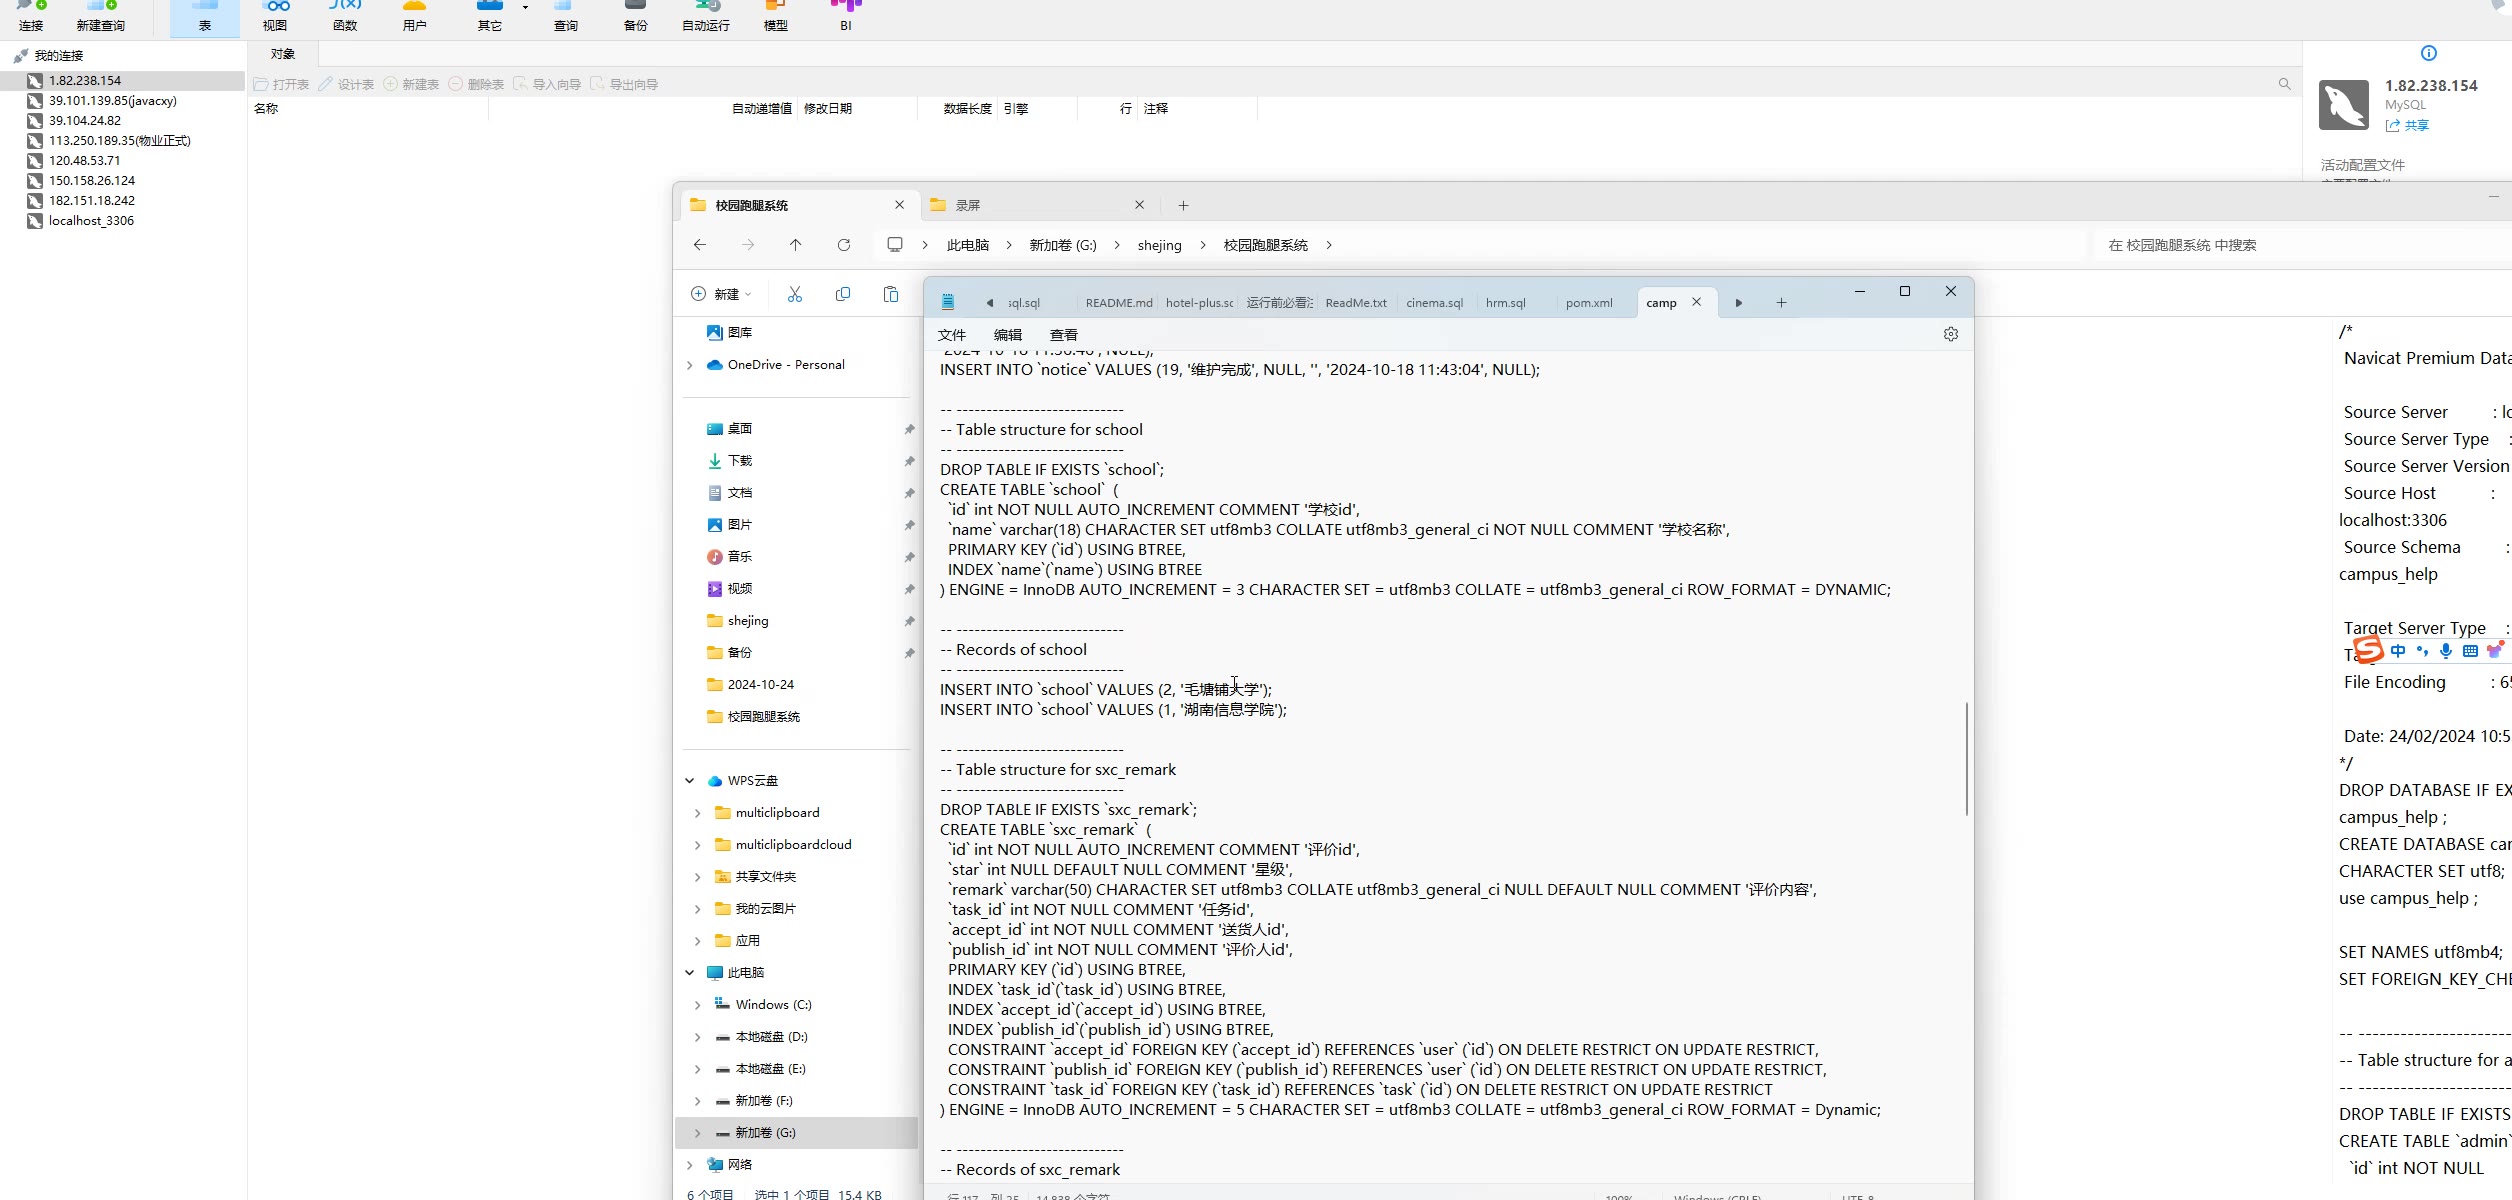This screenshot has width=2512, height=1200.
Task: Switch to 录屏 tab in File Explorer
Action: point(1038,205)
